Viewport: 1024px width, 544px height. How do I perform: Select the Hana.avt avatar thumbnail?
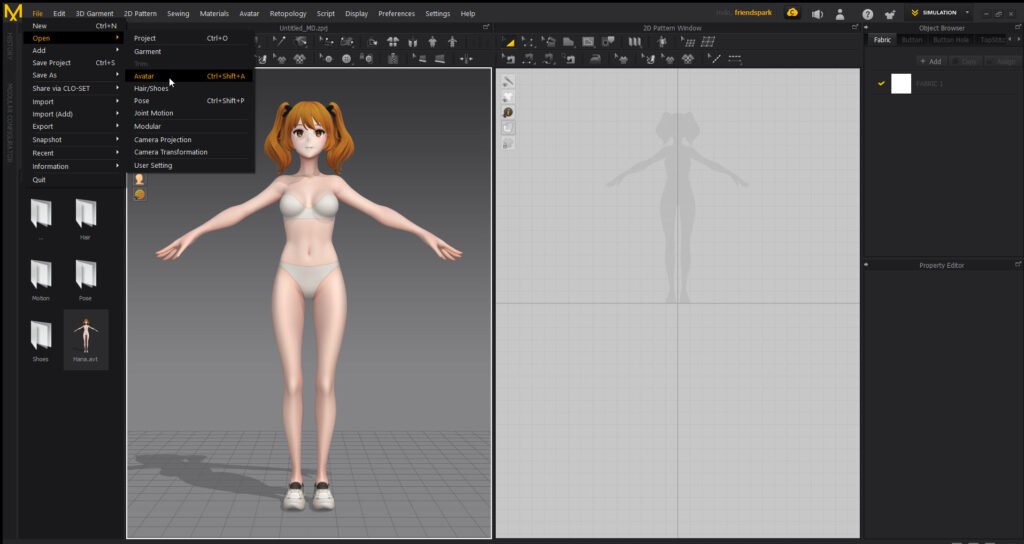point(86,337)
